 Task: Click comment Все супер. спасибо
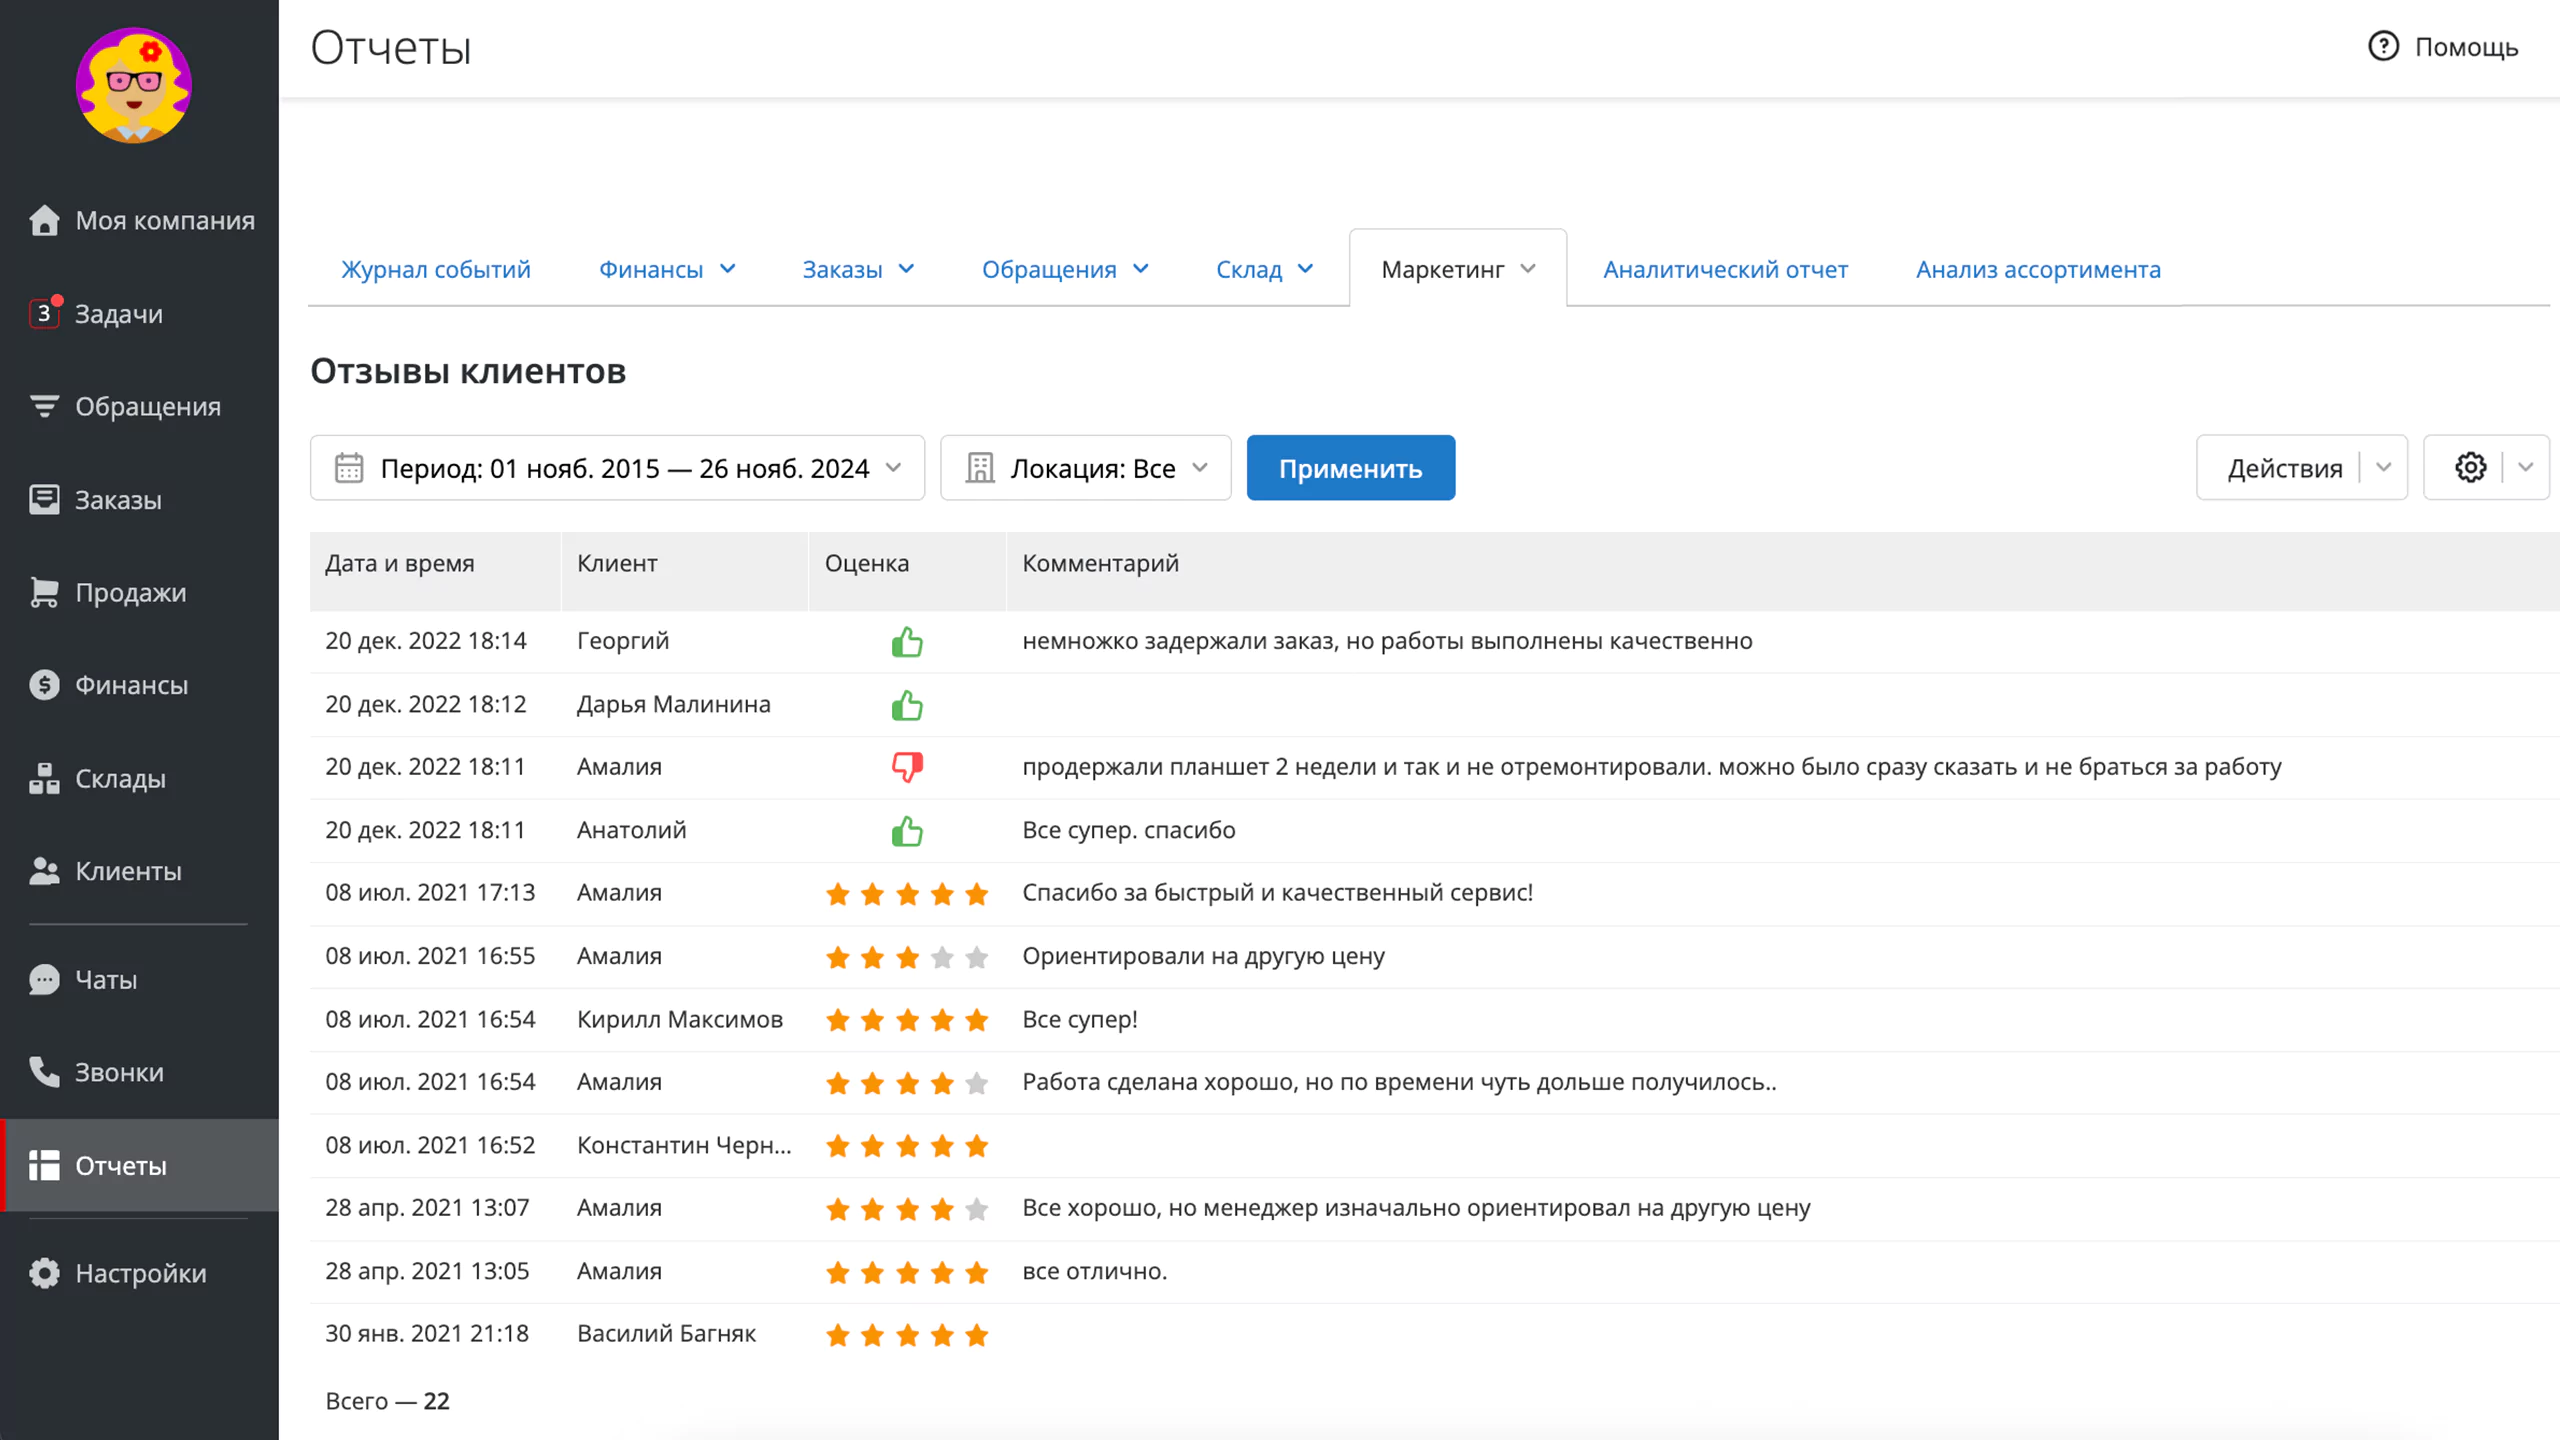pos(1128,830)
